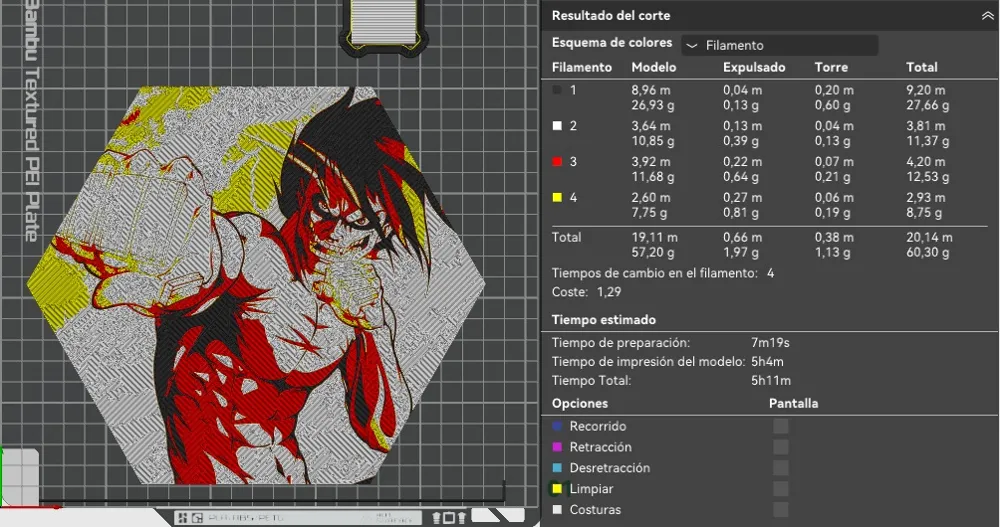This screenshot has height=527, width=1000.
Task: Click the "57,20 g" model total weight
Action: pos(653,253)
